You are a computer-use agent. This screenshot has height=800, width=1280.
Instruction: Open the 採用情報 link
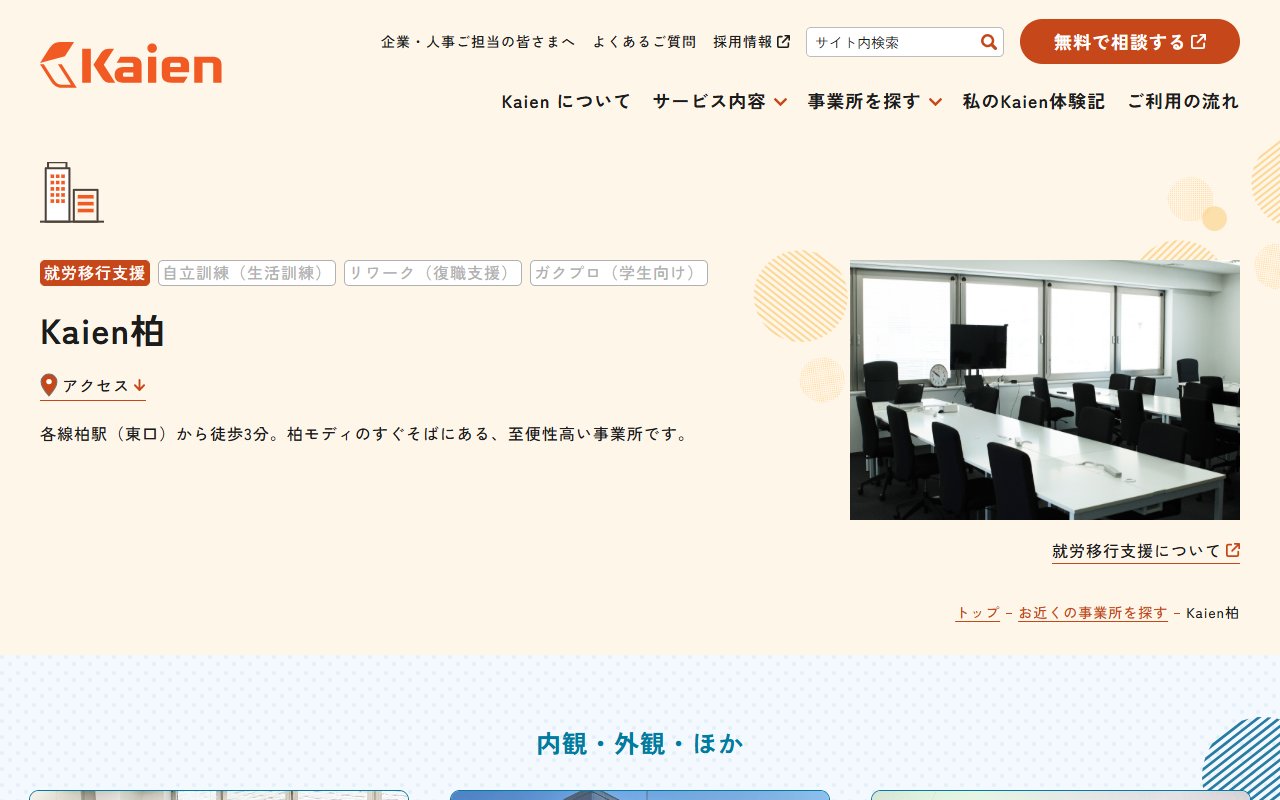click(x=752, y=42)
